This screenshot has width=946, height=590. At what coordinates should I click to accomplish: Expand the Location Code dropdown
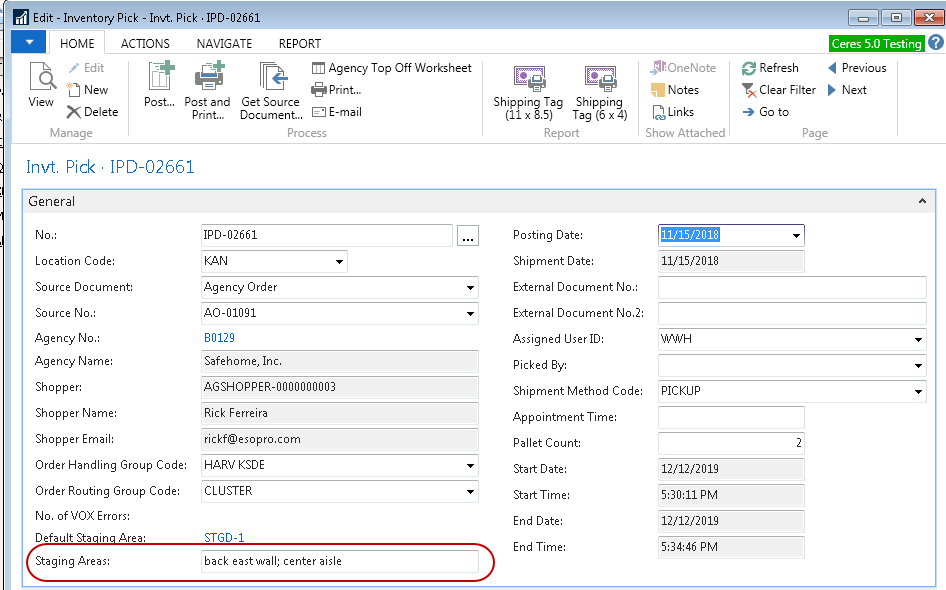point(339,262)
